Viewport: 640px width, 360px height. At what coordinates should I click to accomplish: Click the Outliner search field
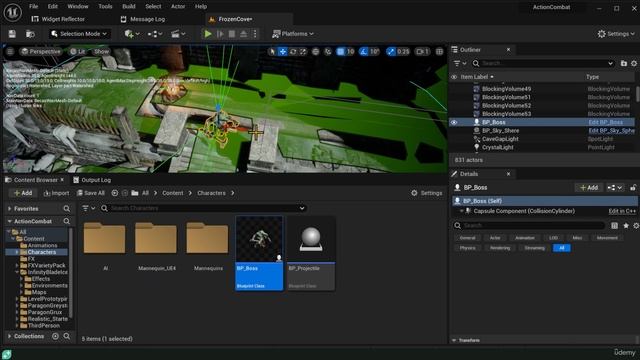pyautogui.click(x=543, y=63)
